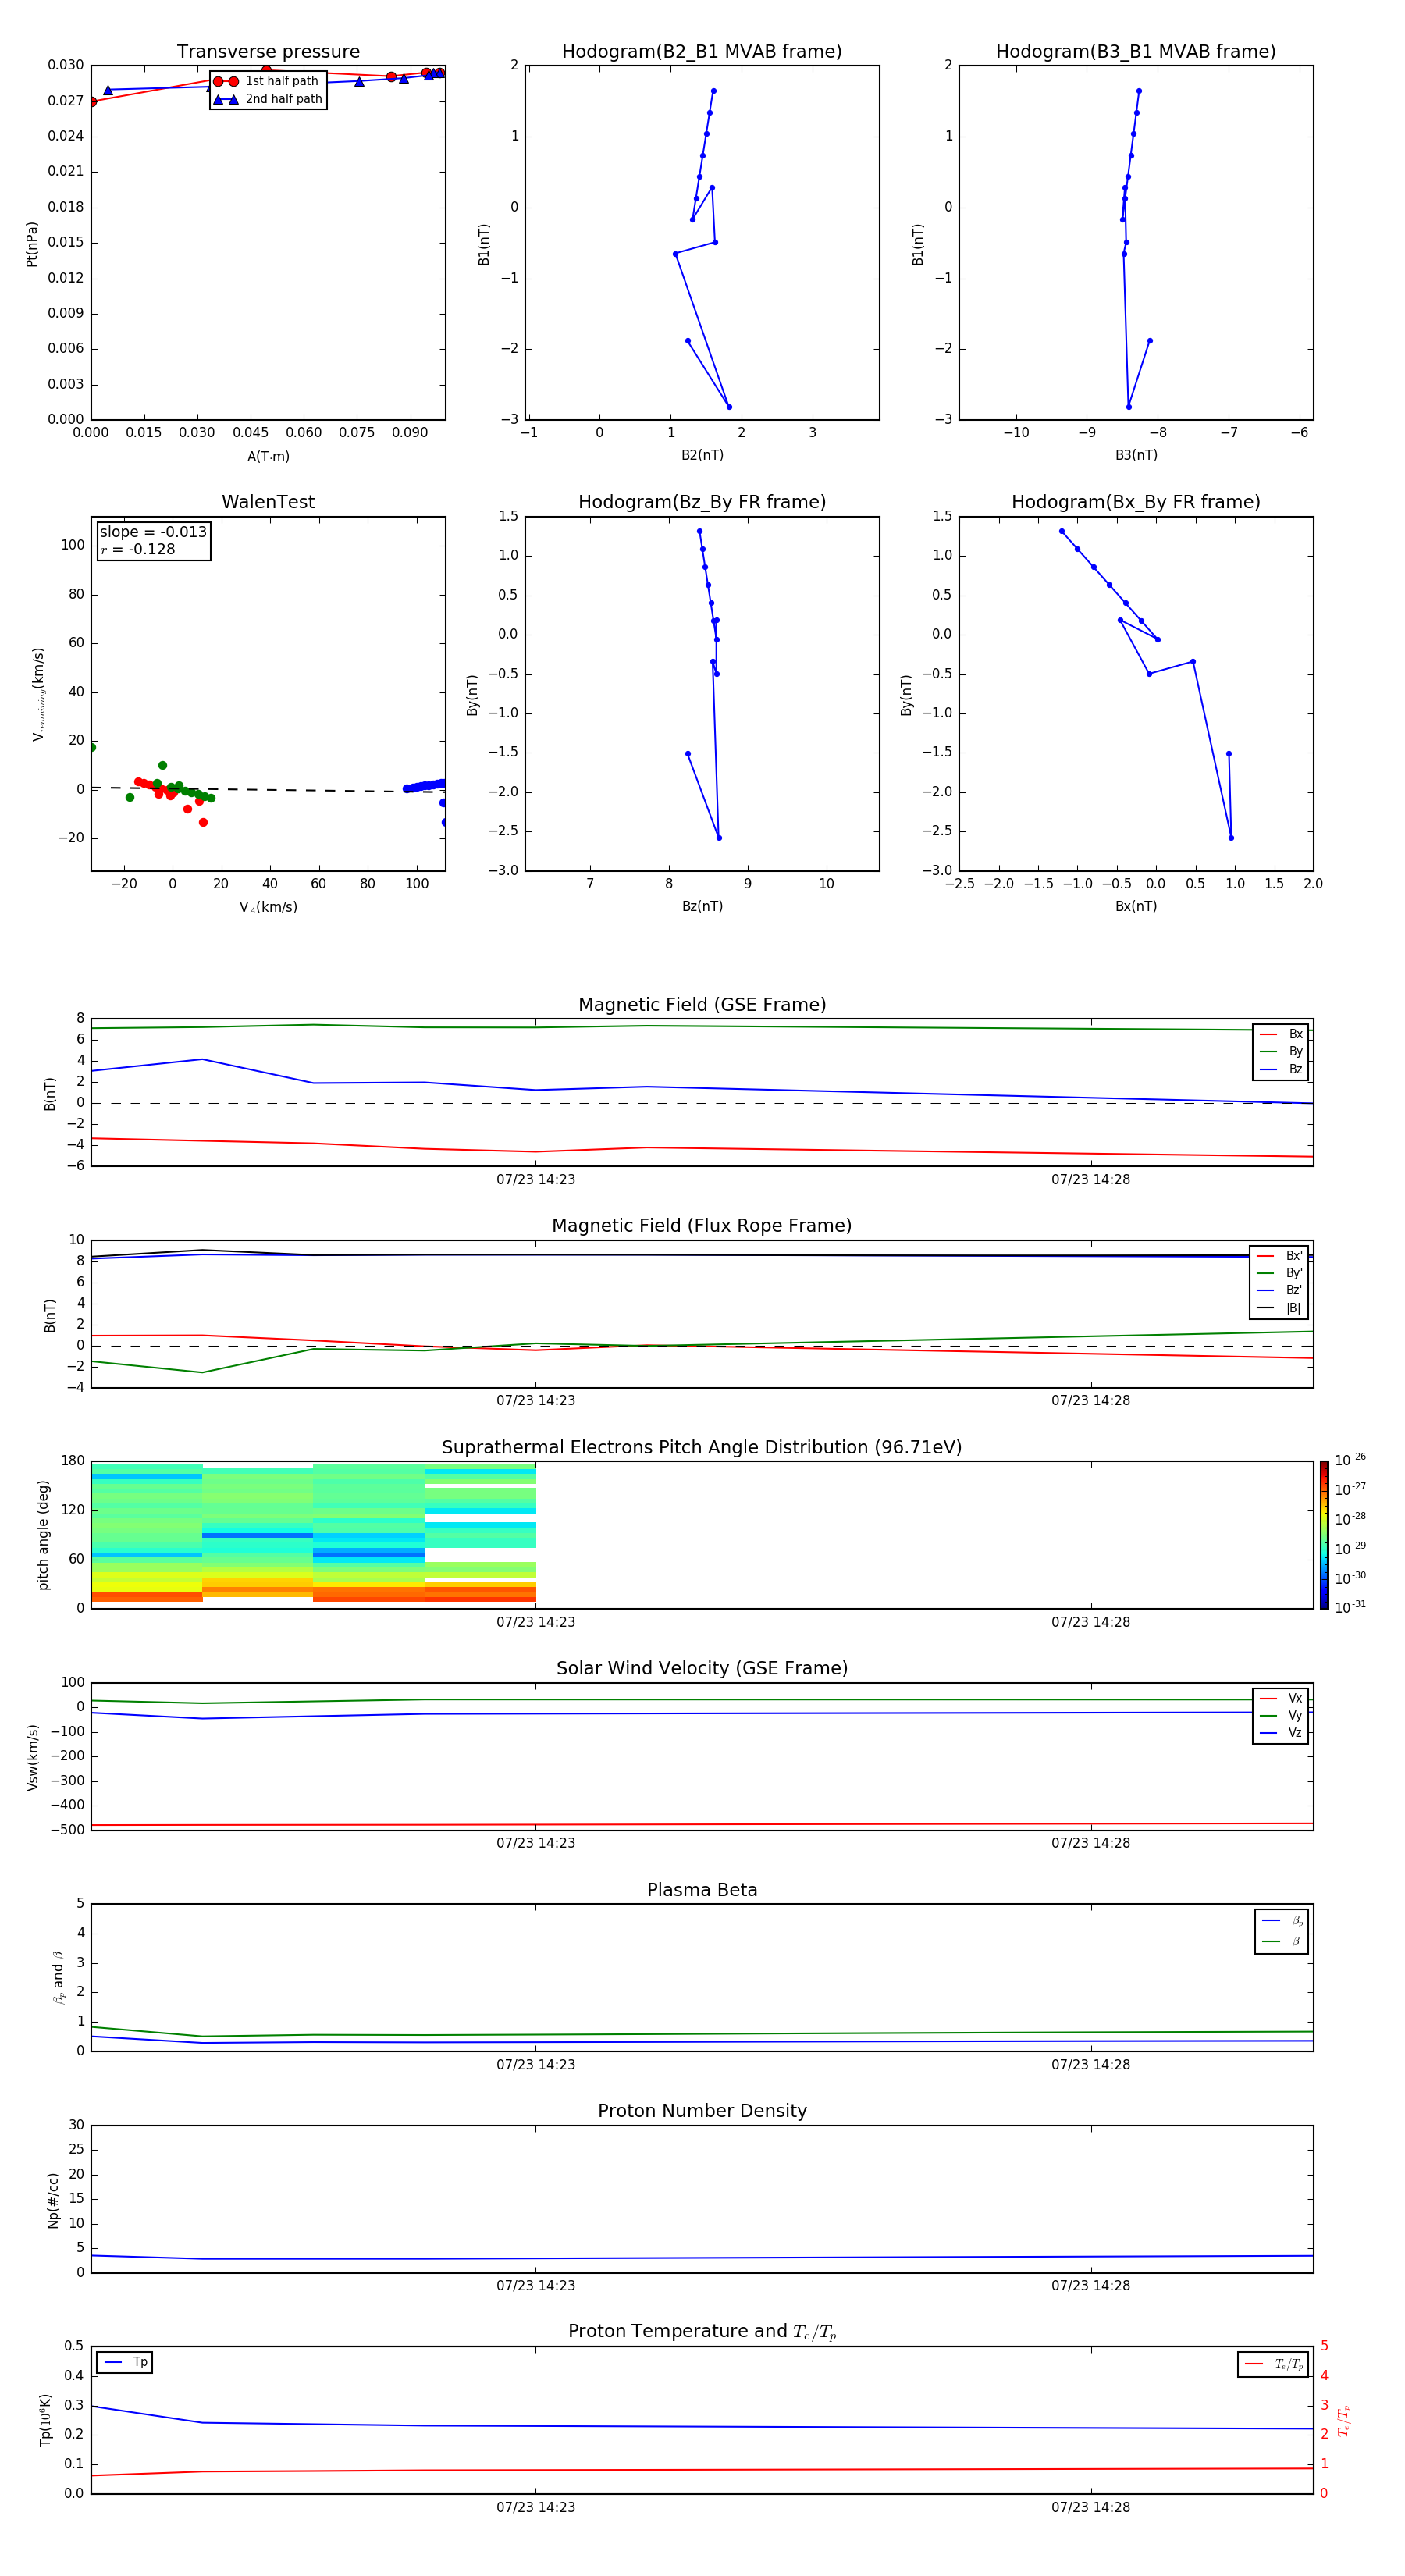Click the "V_remaining(km/s)" y-axis label
The height and width of the screenshot is (2576, 1405).
click(38, 694)
